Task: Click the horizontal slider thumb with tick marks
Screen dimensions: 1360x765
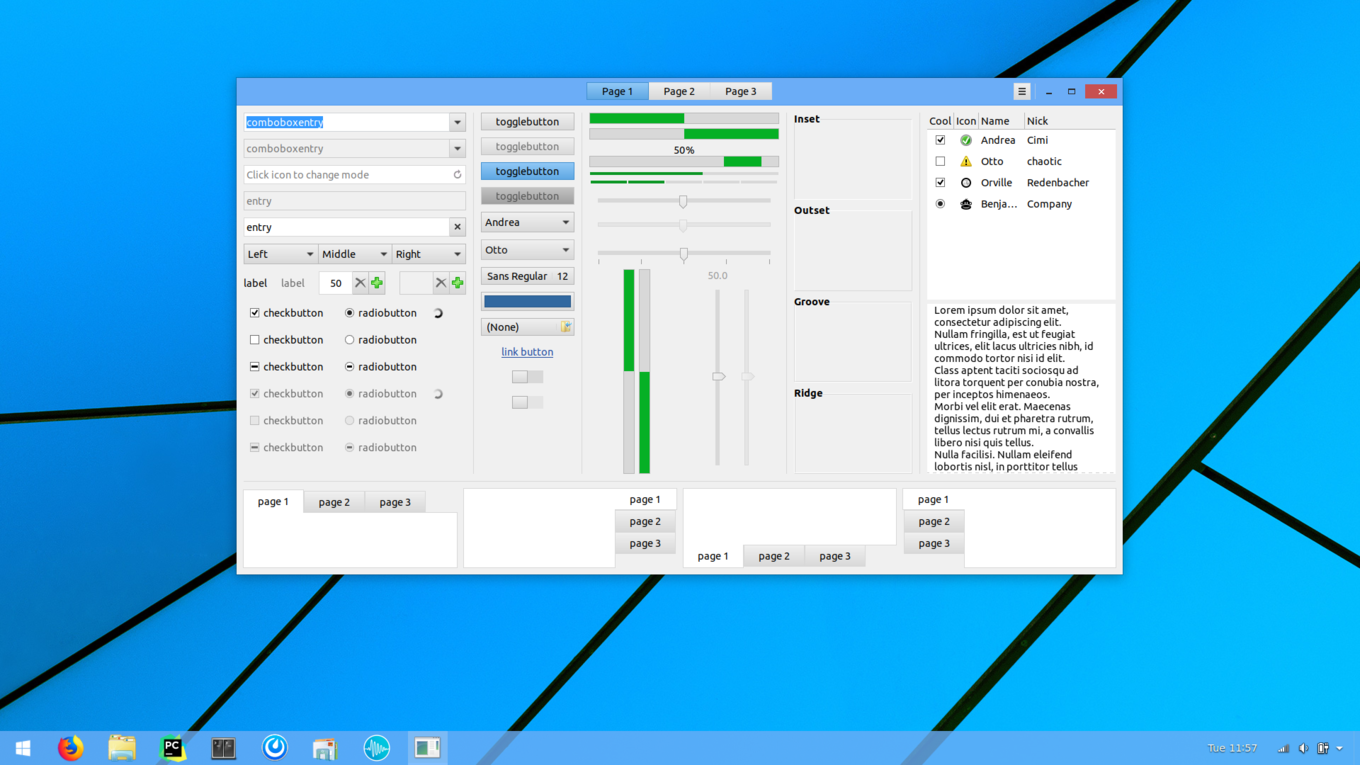Action: [x=684, y=254]
